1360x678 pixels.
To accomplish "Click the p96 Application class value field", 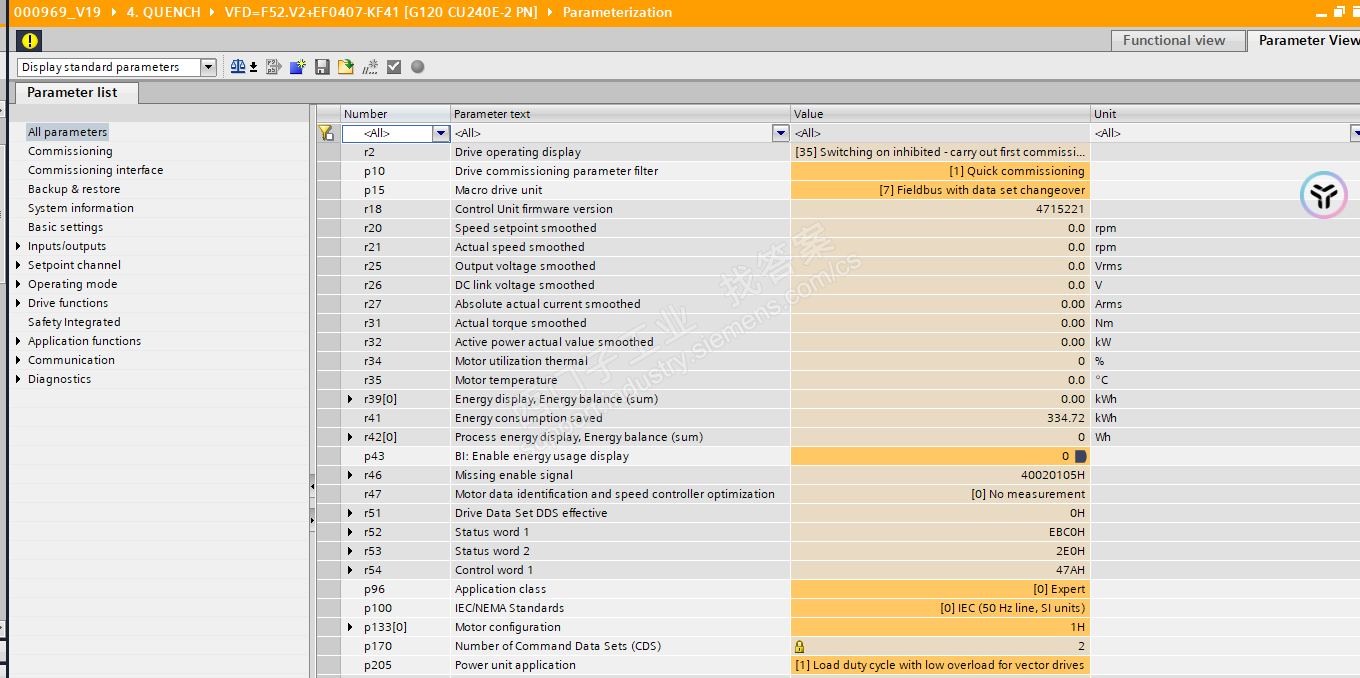I will coord(940,589).
